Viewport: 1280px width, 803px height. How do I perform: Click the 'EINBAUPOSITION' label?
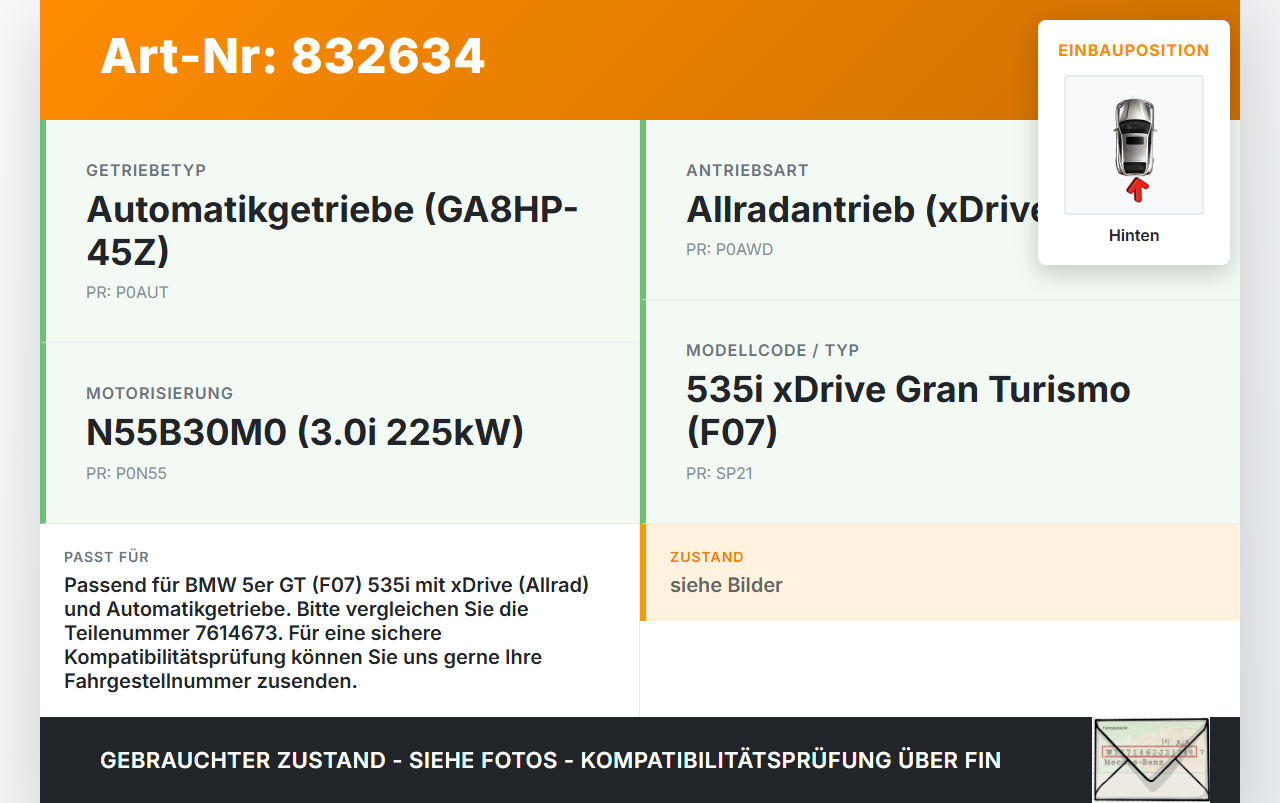tap(1134, 50)
